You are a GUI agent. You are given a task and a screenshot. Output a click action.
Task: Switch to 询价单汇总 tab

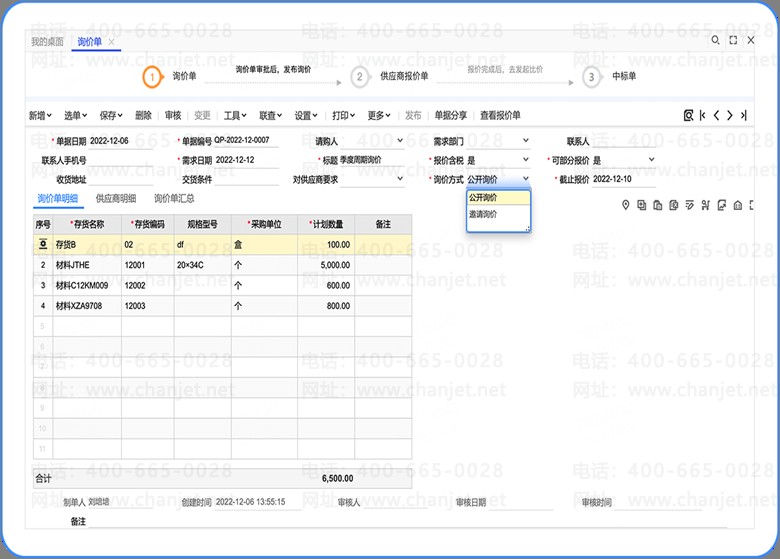click(x=174, y=199)
